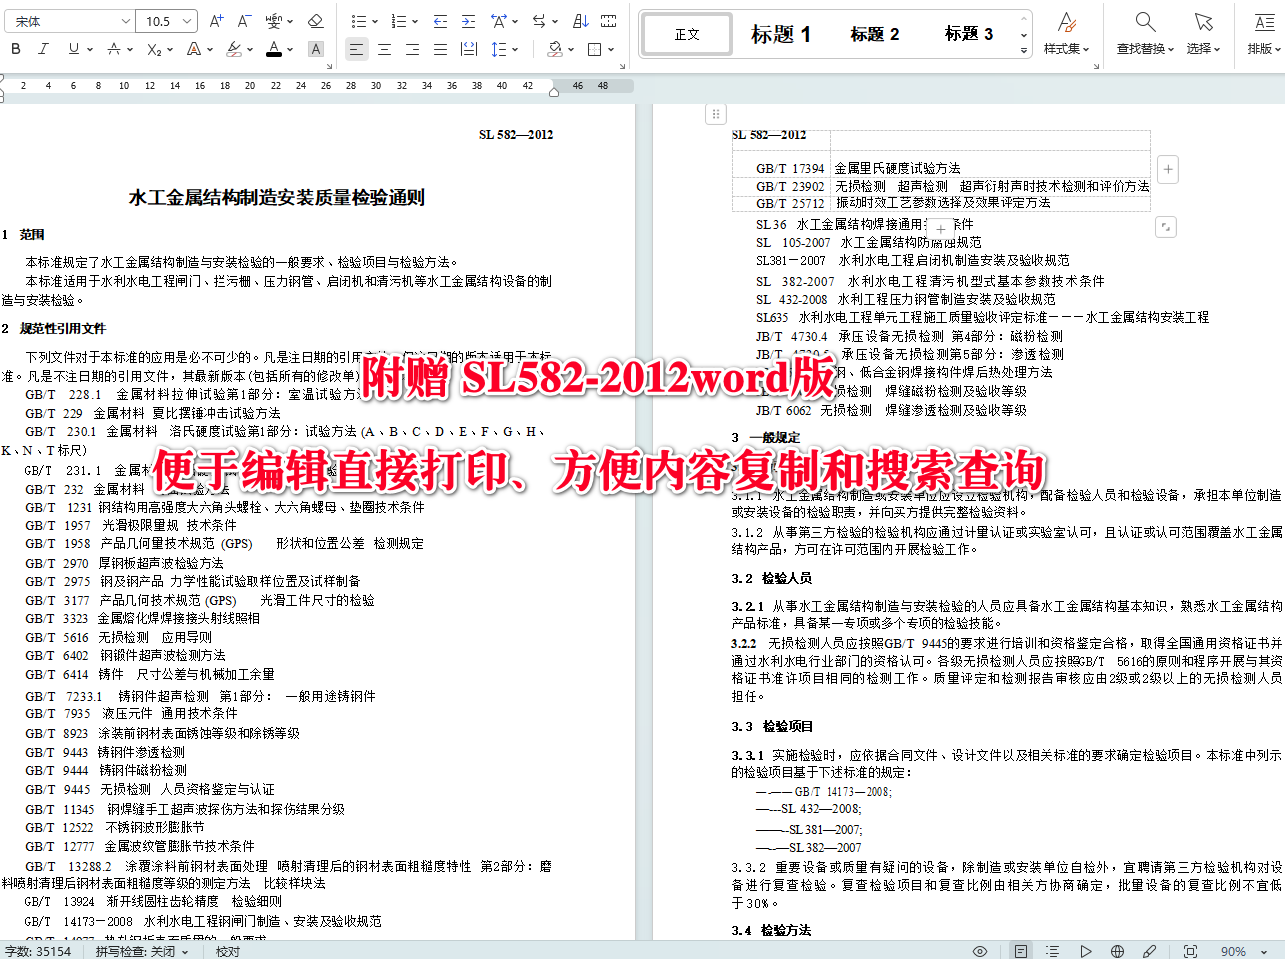Screen dimensions: 1285x959
Task: Open the line spacing dropdown
Action: [510, 47]
